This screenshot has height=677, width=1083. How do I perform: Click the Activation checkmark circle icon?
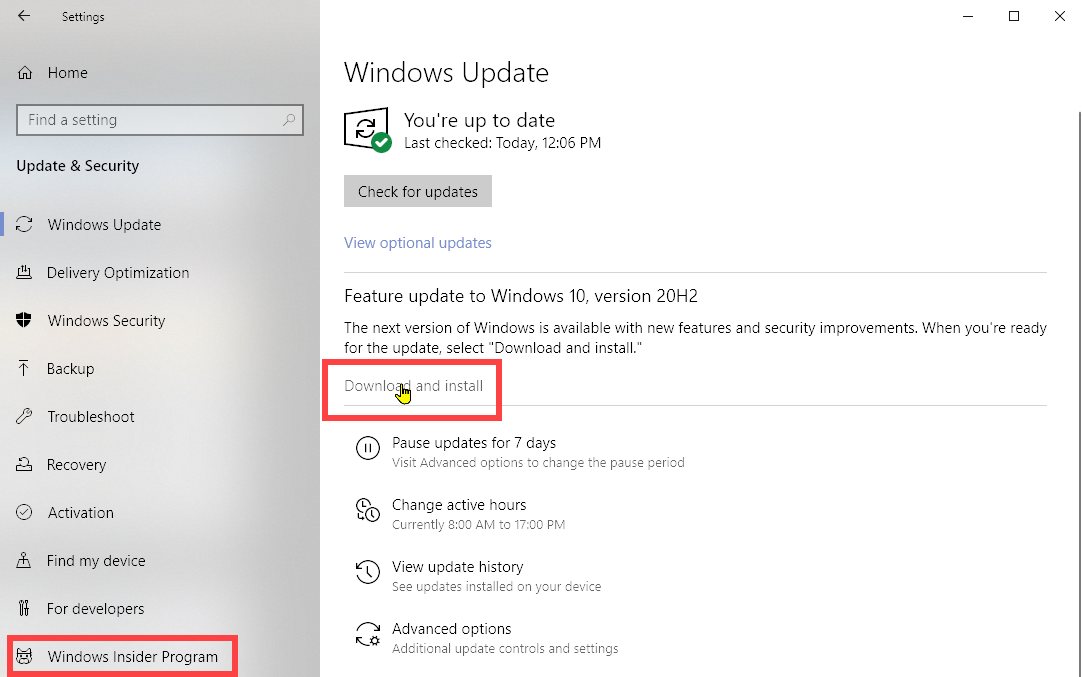click(x=24, y=512)
